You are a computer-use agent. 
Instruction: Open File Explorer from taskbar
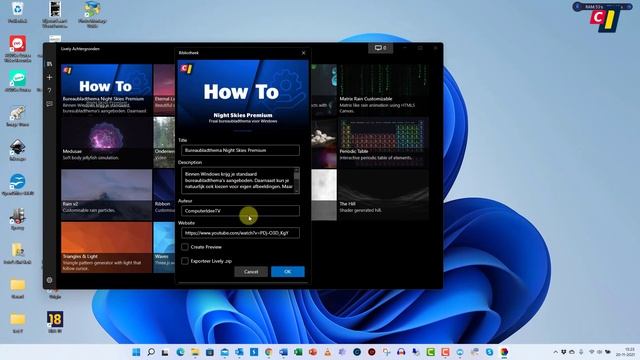click(x=195, y=352)
